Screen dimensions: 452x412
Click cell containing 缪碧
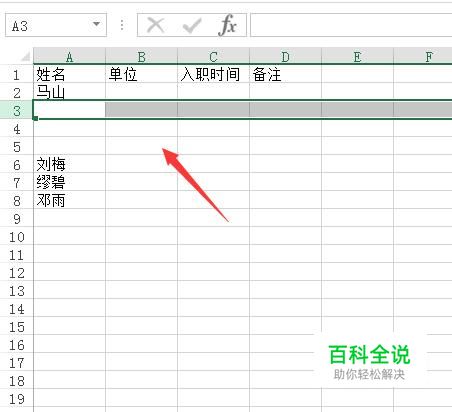69,183
